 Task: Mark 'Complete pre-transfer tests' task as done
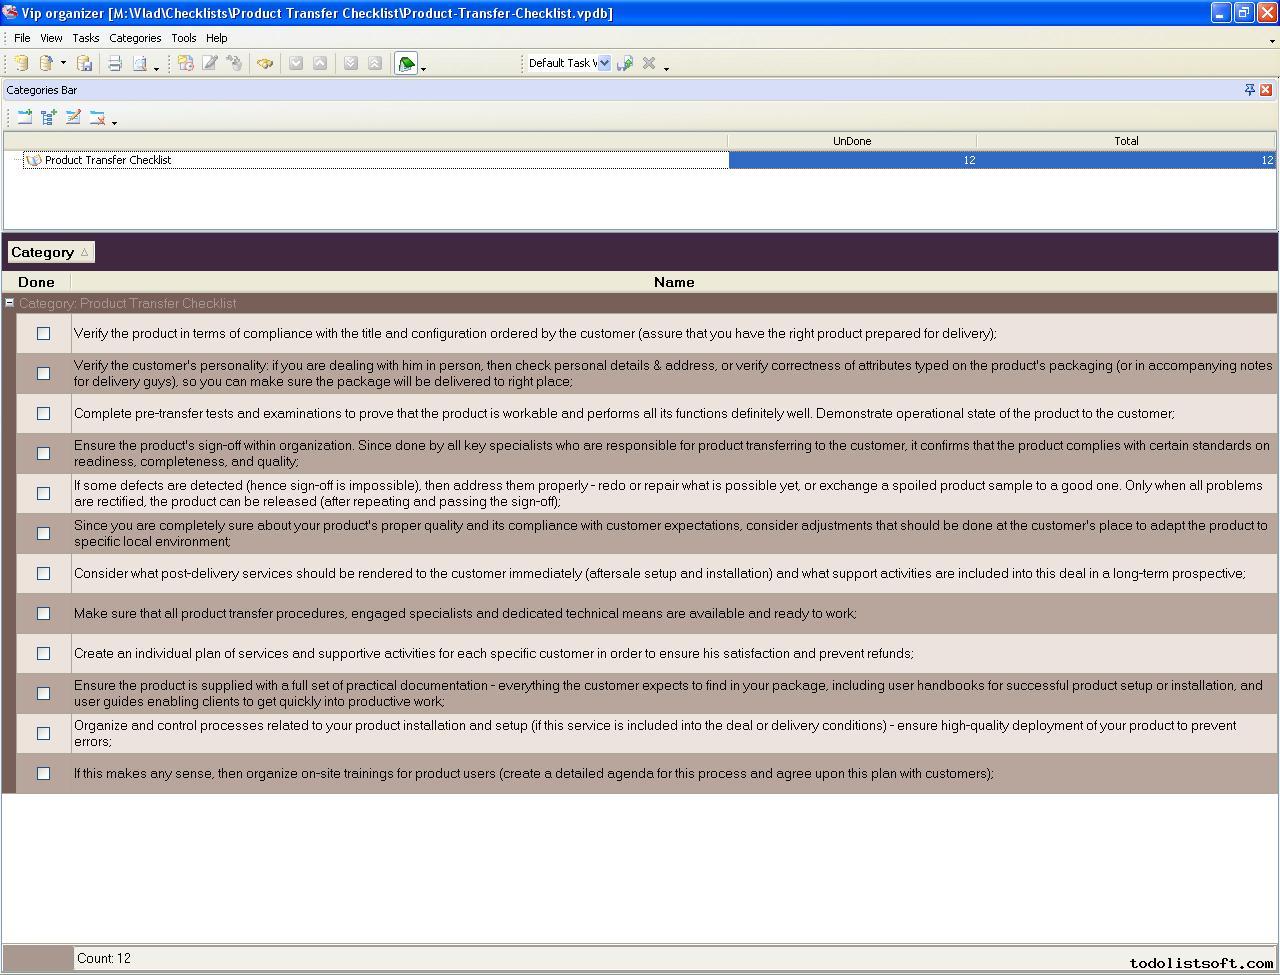click(x=43, y=414)
